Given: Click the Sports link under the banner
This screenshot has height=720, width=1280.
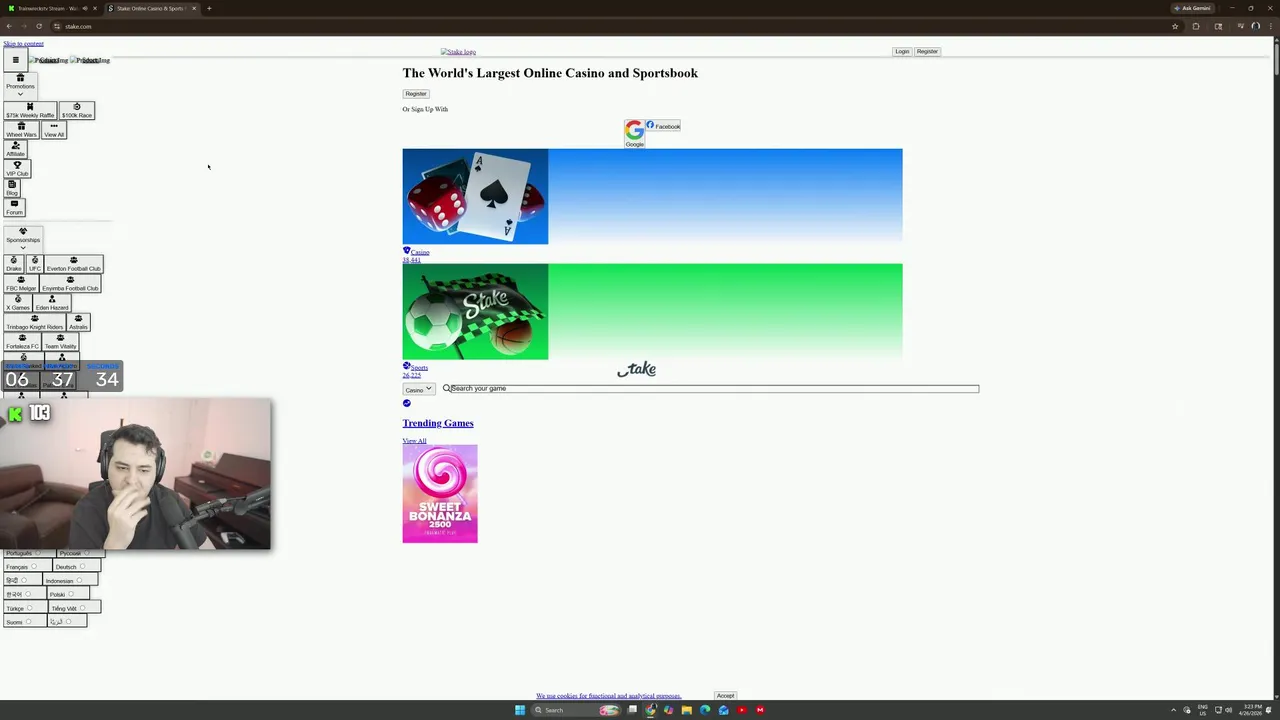Looking at the screenshot, I should pos(419,368).
